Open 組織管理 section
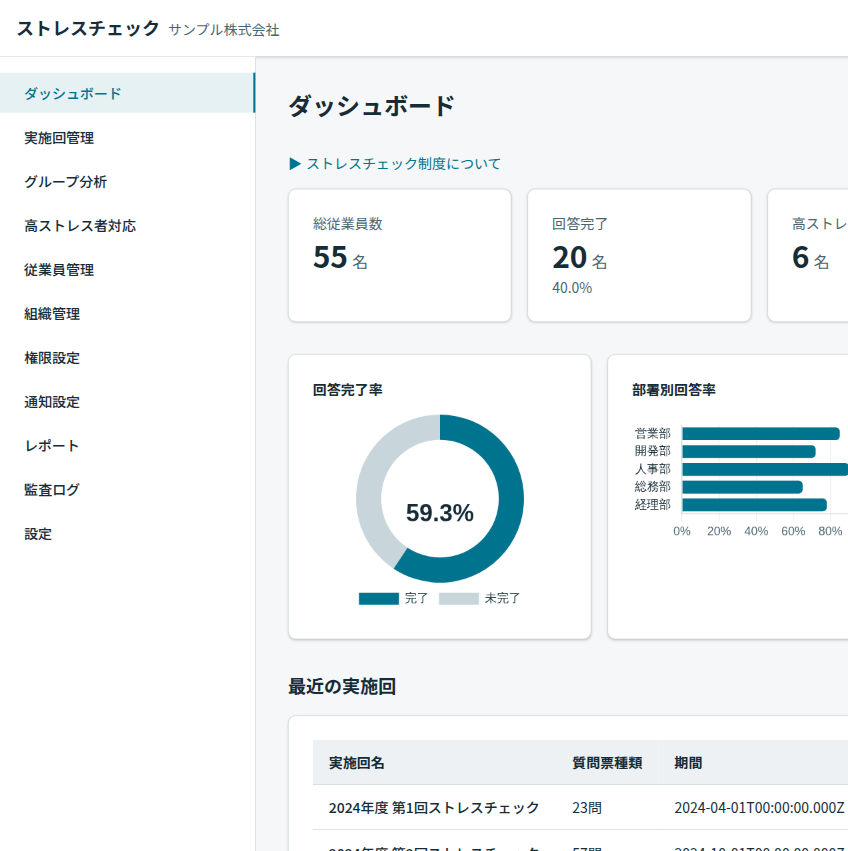The width and height of the screenshot is (848, 851). [52, 314]
